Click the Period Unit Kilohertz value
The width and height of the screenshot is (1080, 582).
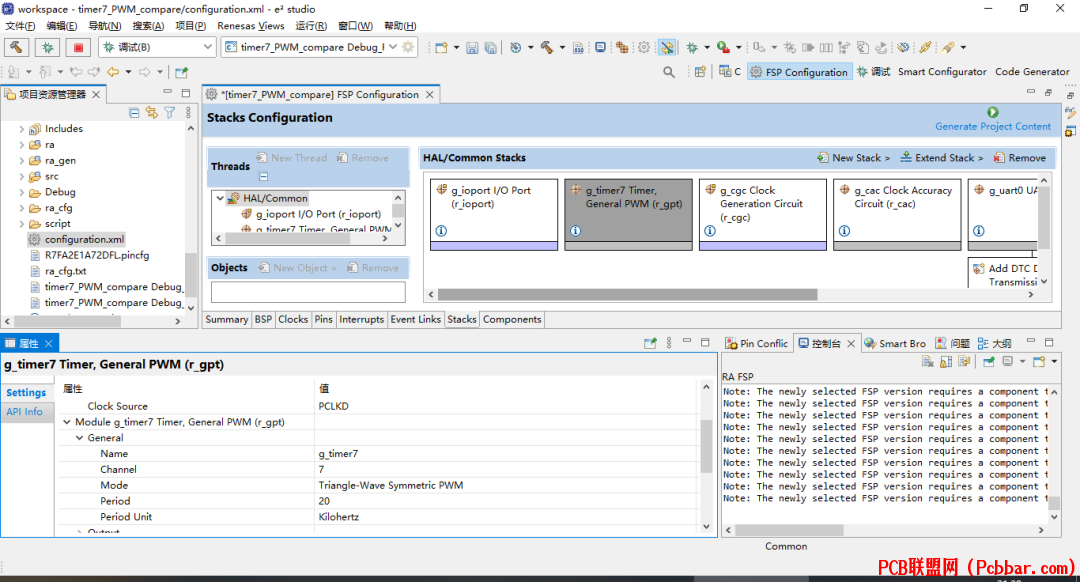point(338,517)
